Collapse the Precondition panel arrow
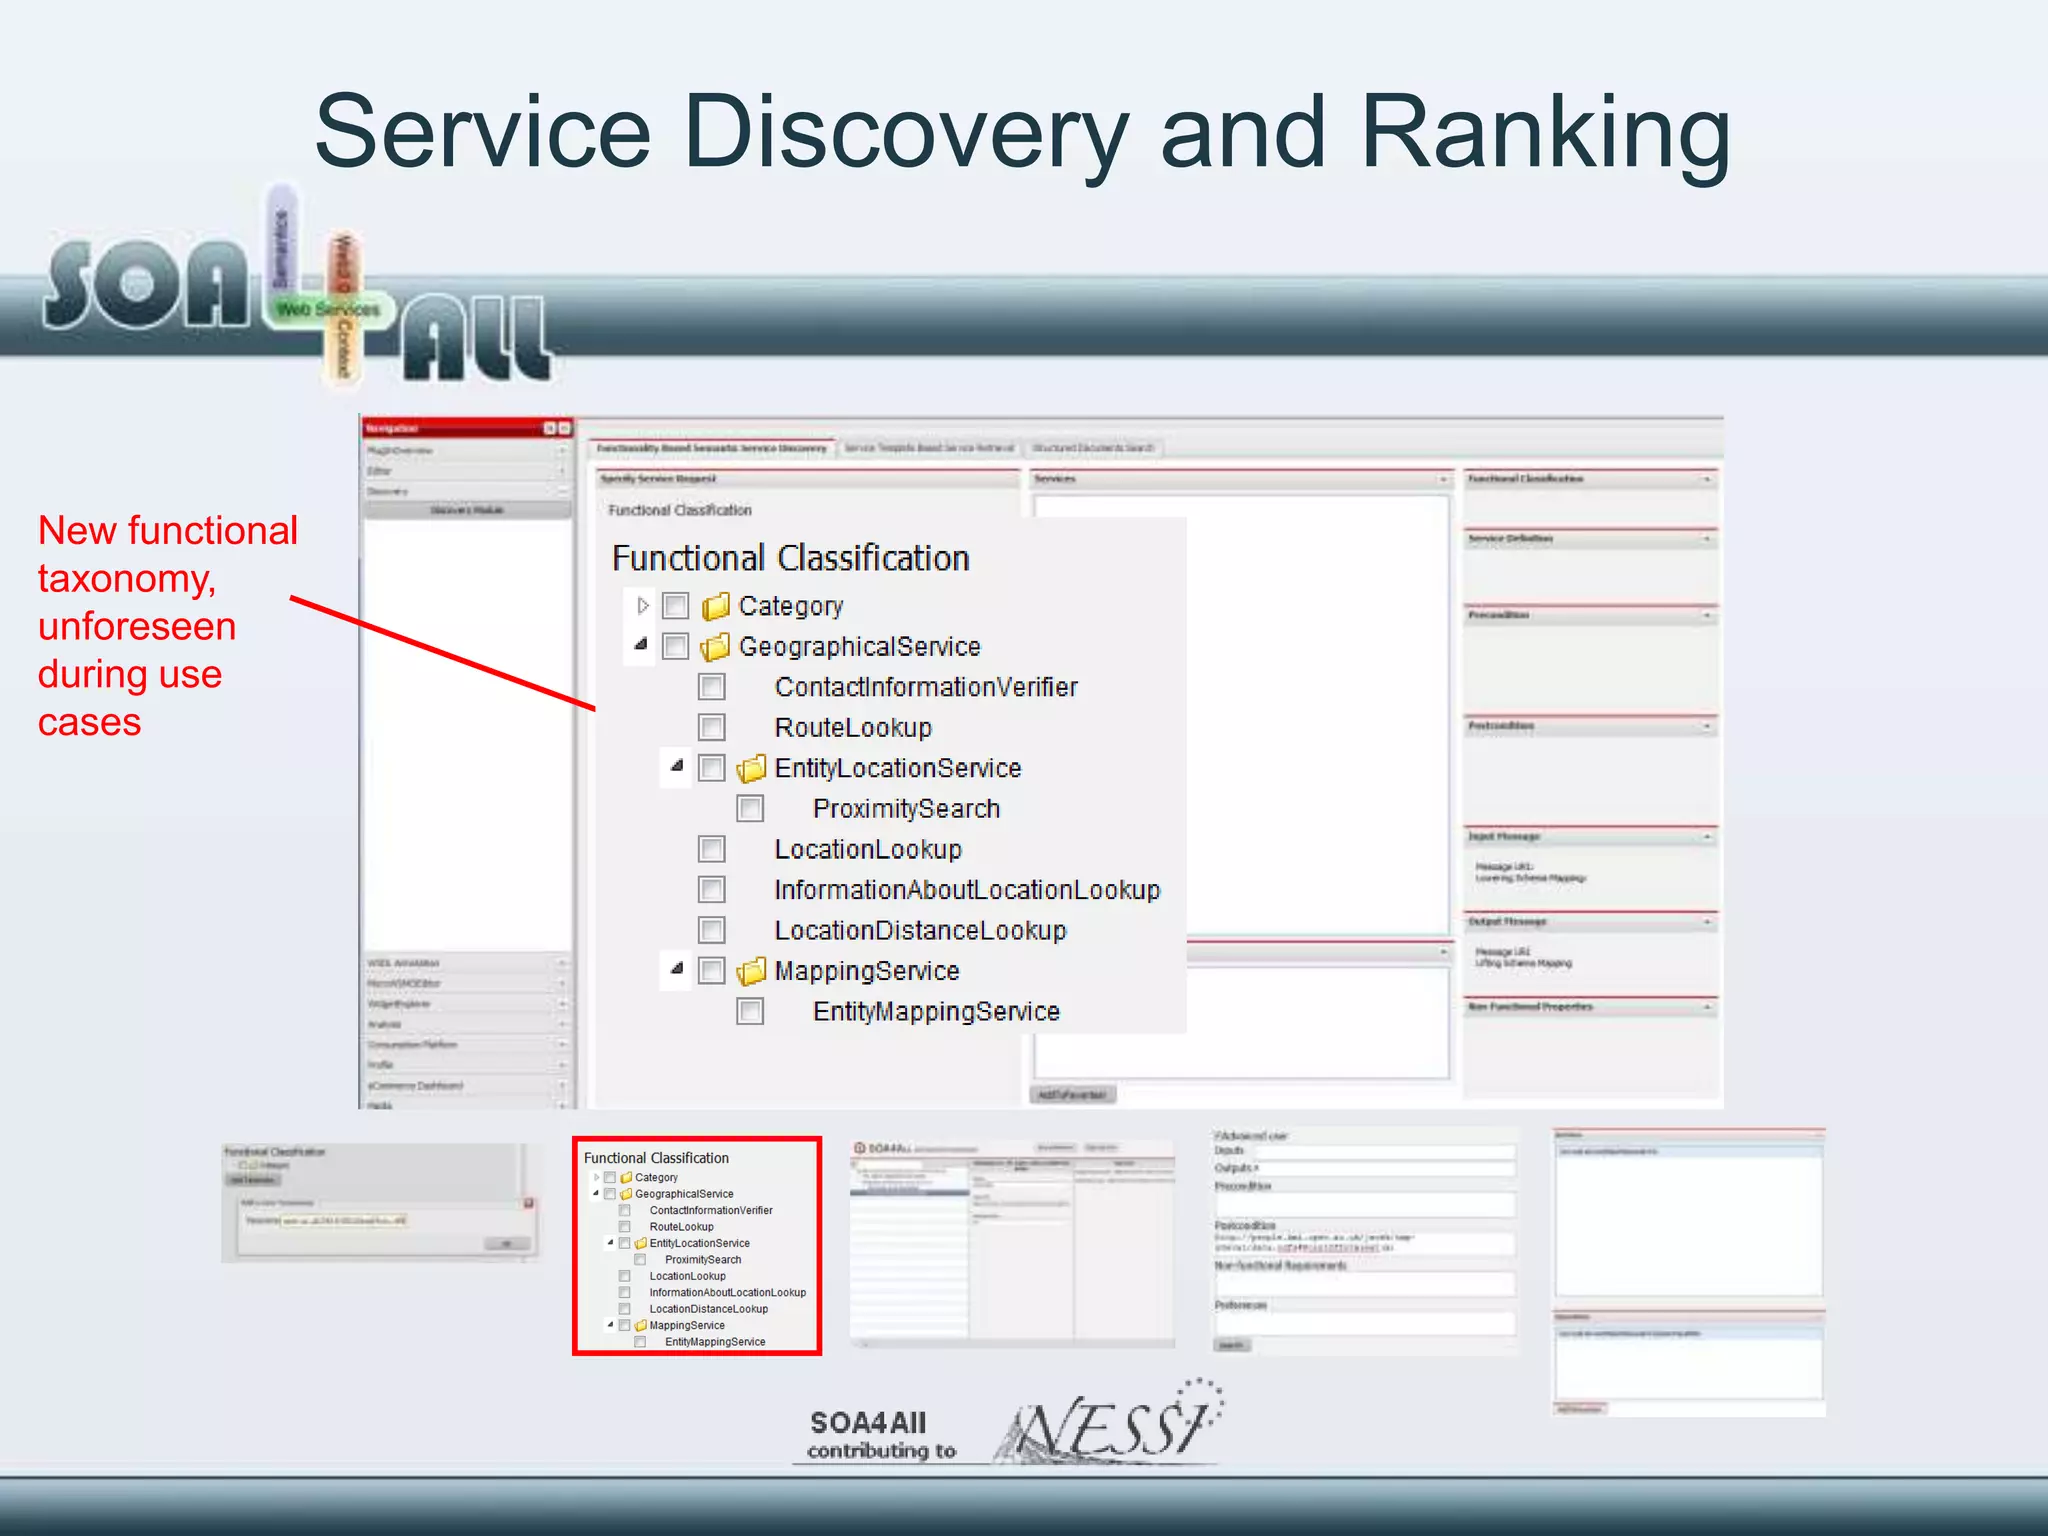 (1707, 615)
